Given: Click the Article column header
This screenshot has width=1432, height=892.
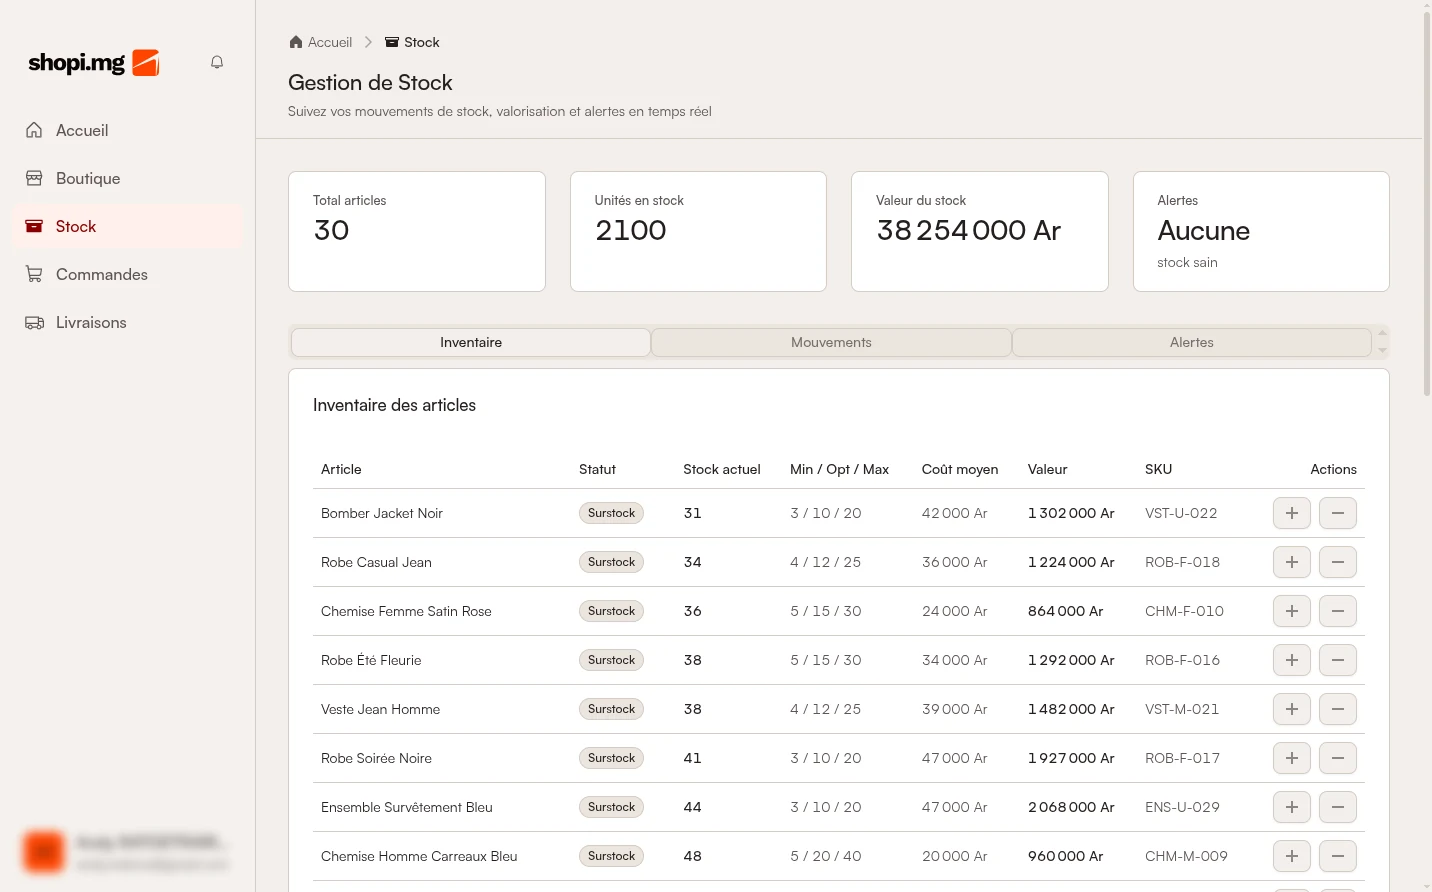Looking at the screenshot, I should pos(341,469).
